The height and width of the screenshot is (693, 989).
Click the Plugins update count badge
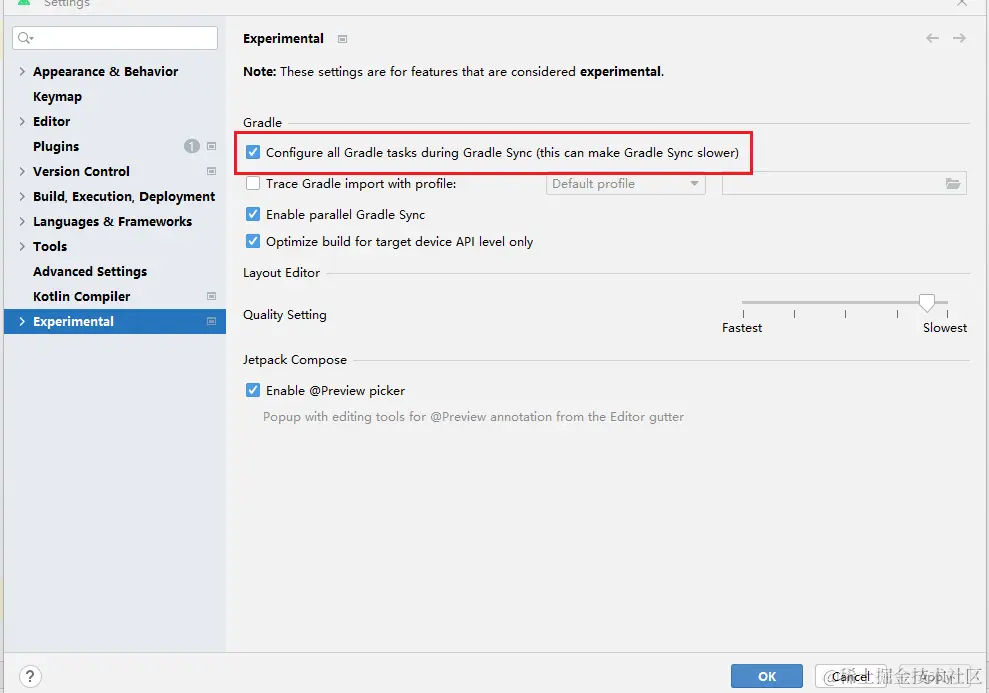coord(192,146)
